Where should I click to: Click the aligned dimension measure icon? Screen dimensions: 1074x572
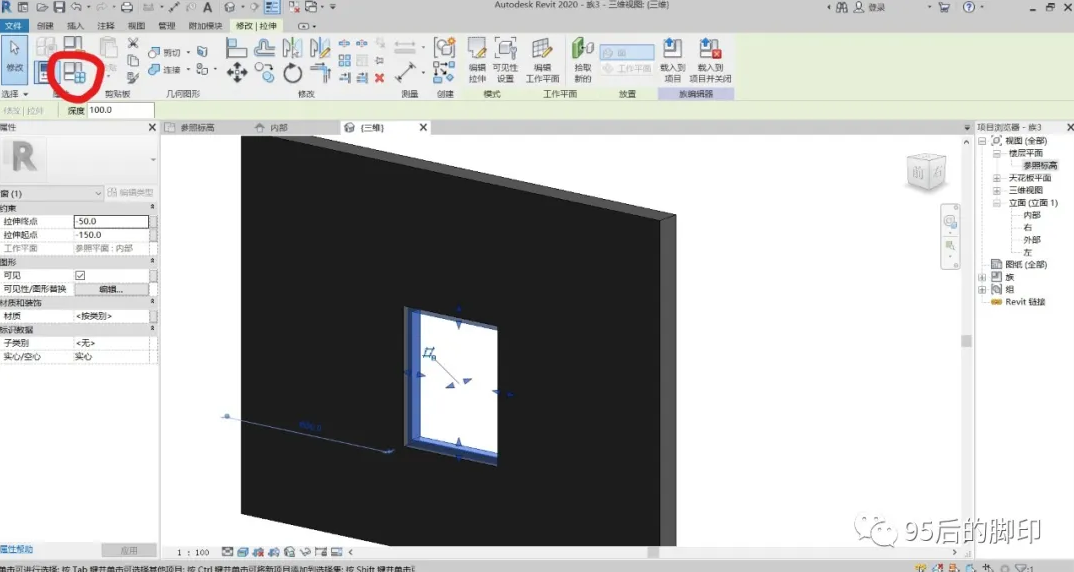click(405, 72)
